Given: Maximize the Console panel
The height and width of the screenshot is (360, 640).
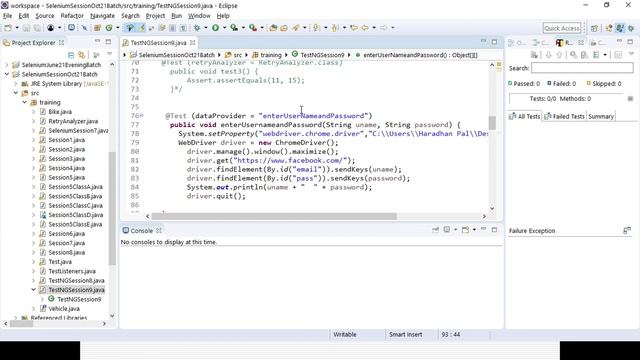Looking at the screenshot, I should point(494,230).
